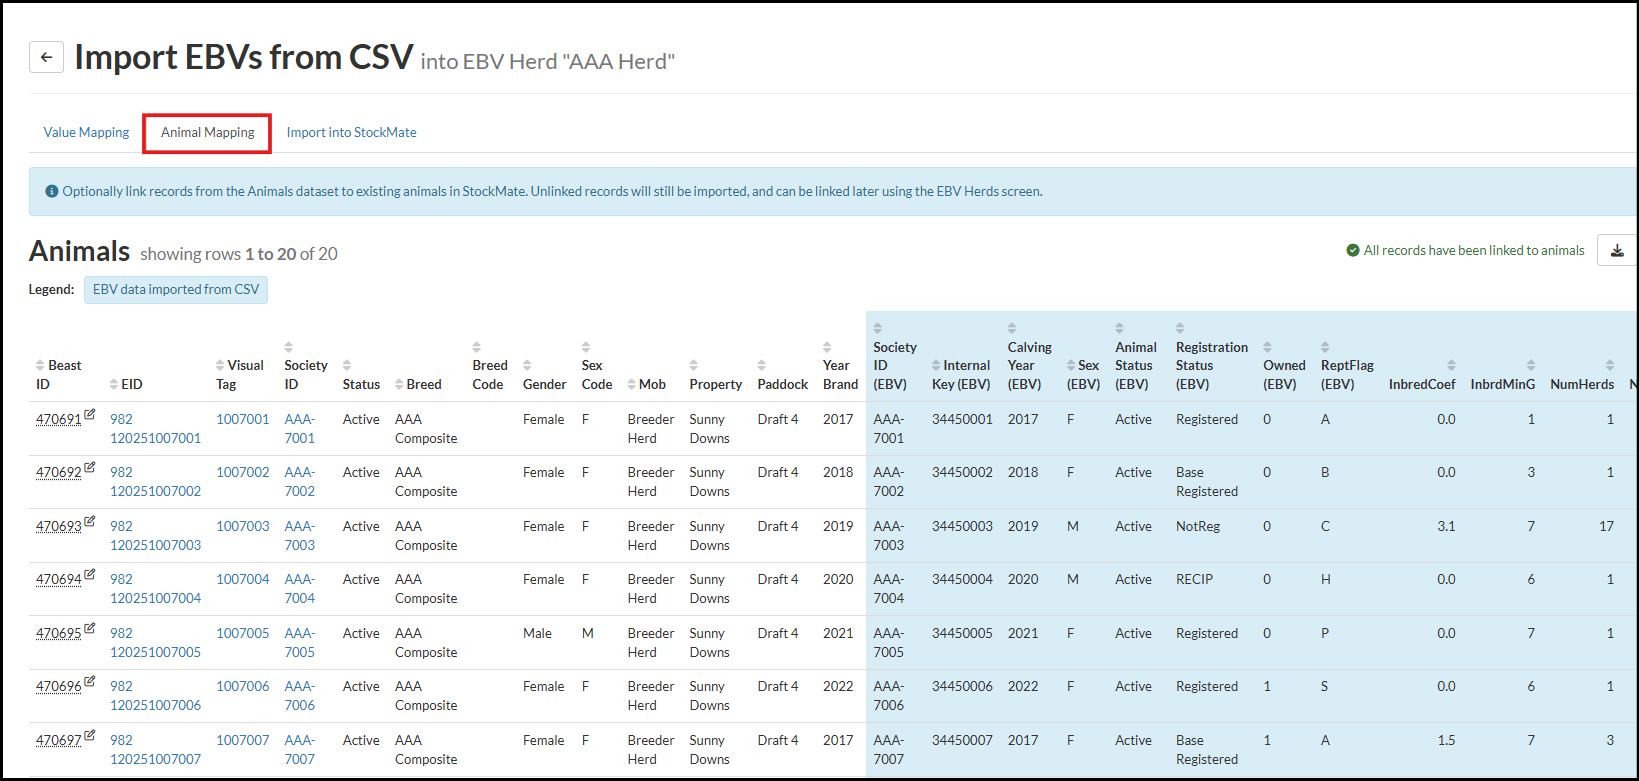
Task: Click EBV data imported from CSV legend
Action: (176, 289)
